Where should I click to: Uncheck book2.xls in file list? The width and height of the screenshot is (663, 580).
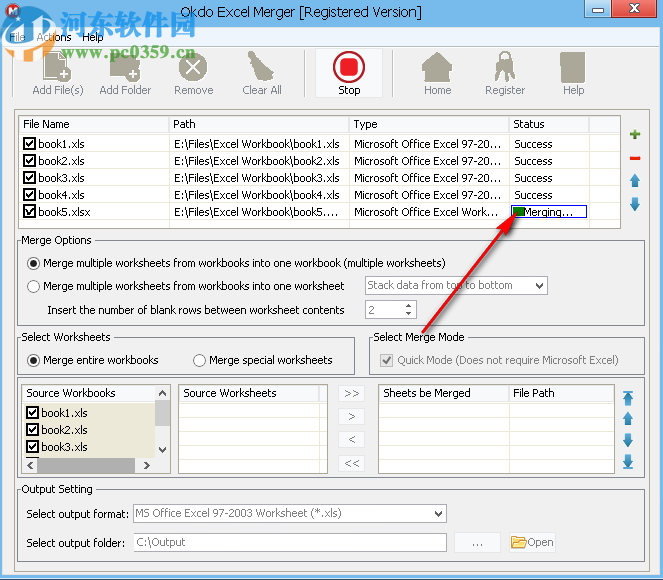[29, 161]
